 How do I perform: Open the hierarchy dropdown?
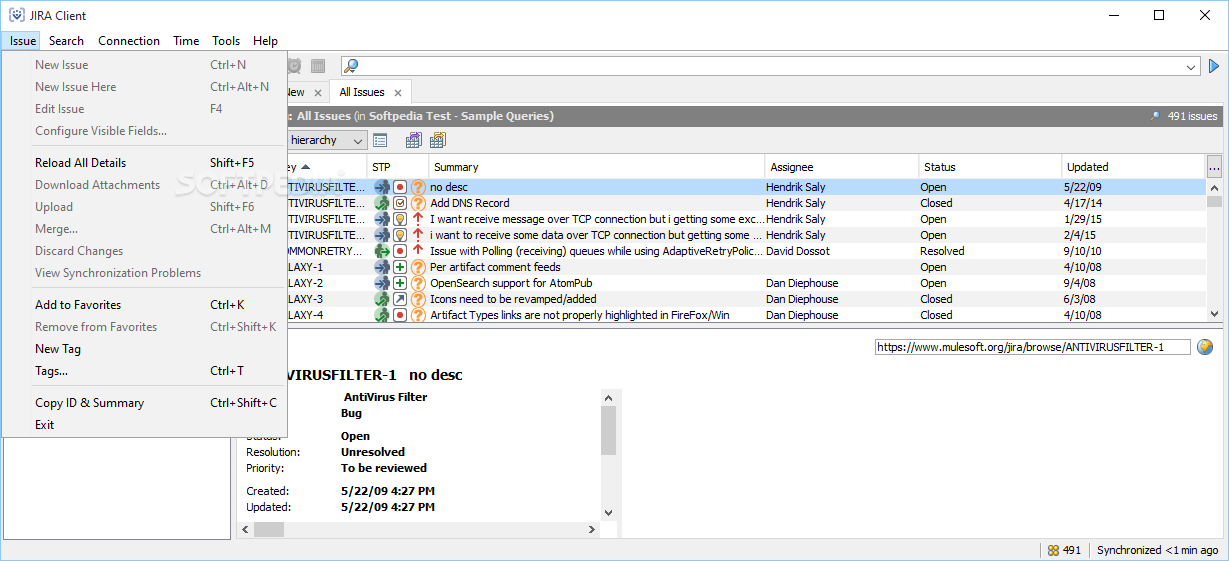click(358, 140)
